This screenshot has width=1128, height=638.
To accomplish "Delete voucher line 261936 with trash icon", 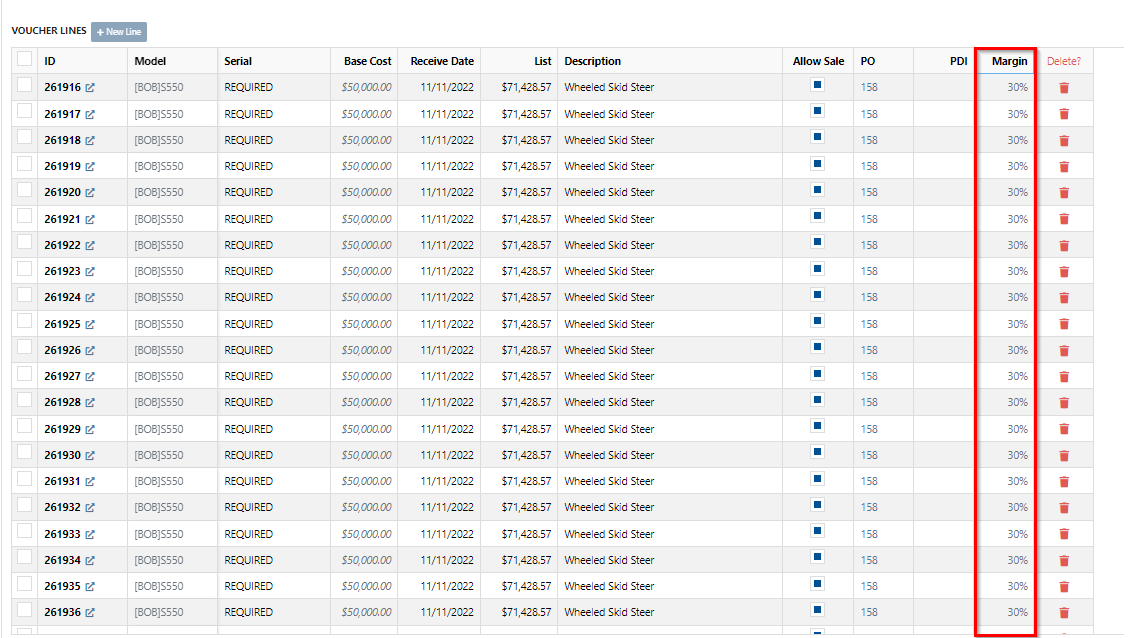I will (x=1064, y=613).
